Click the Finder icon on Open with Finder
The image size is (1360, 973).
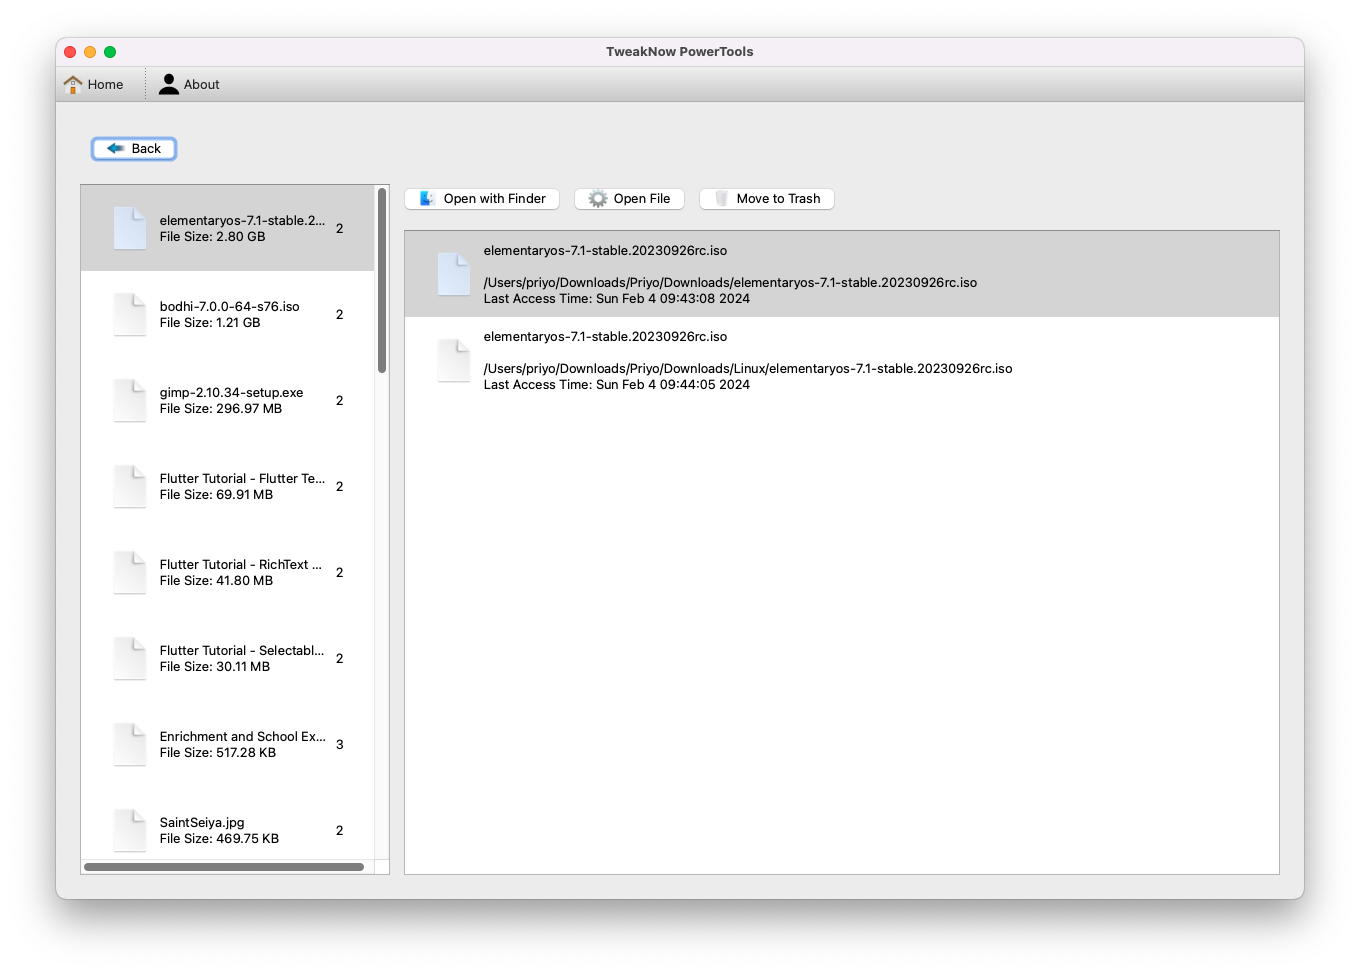425,198
